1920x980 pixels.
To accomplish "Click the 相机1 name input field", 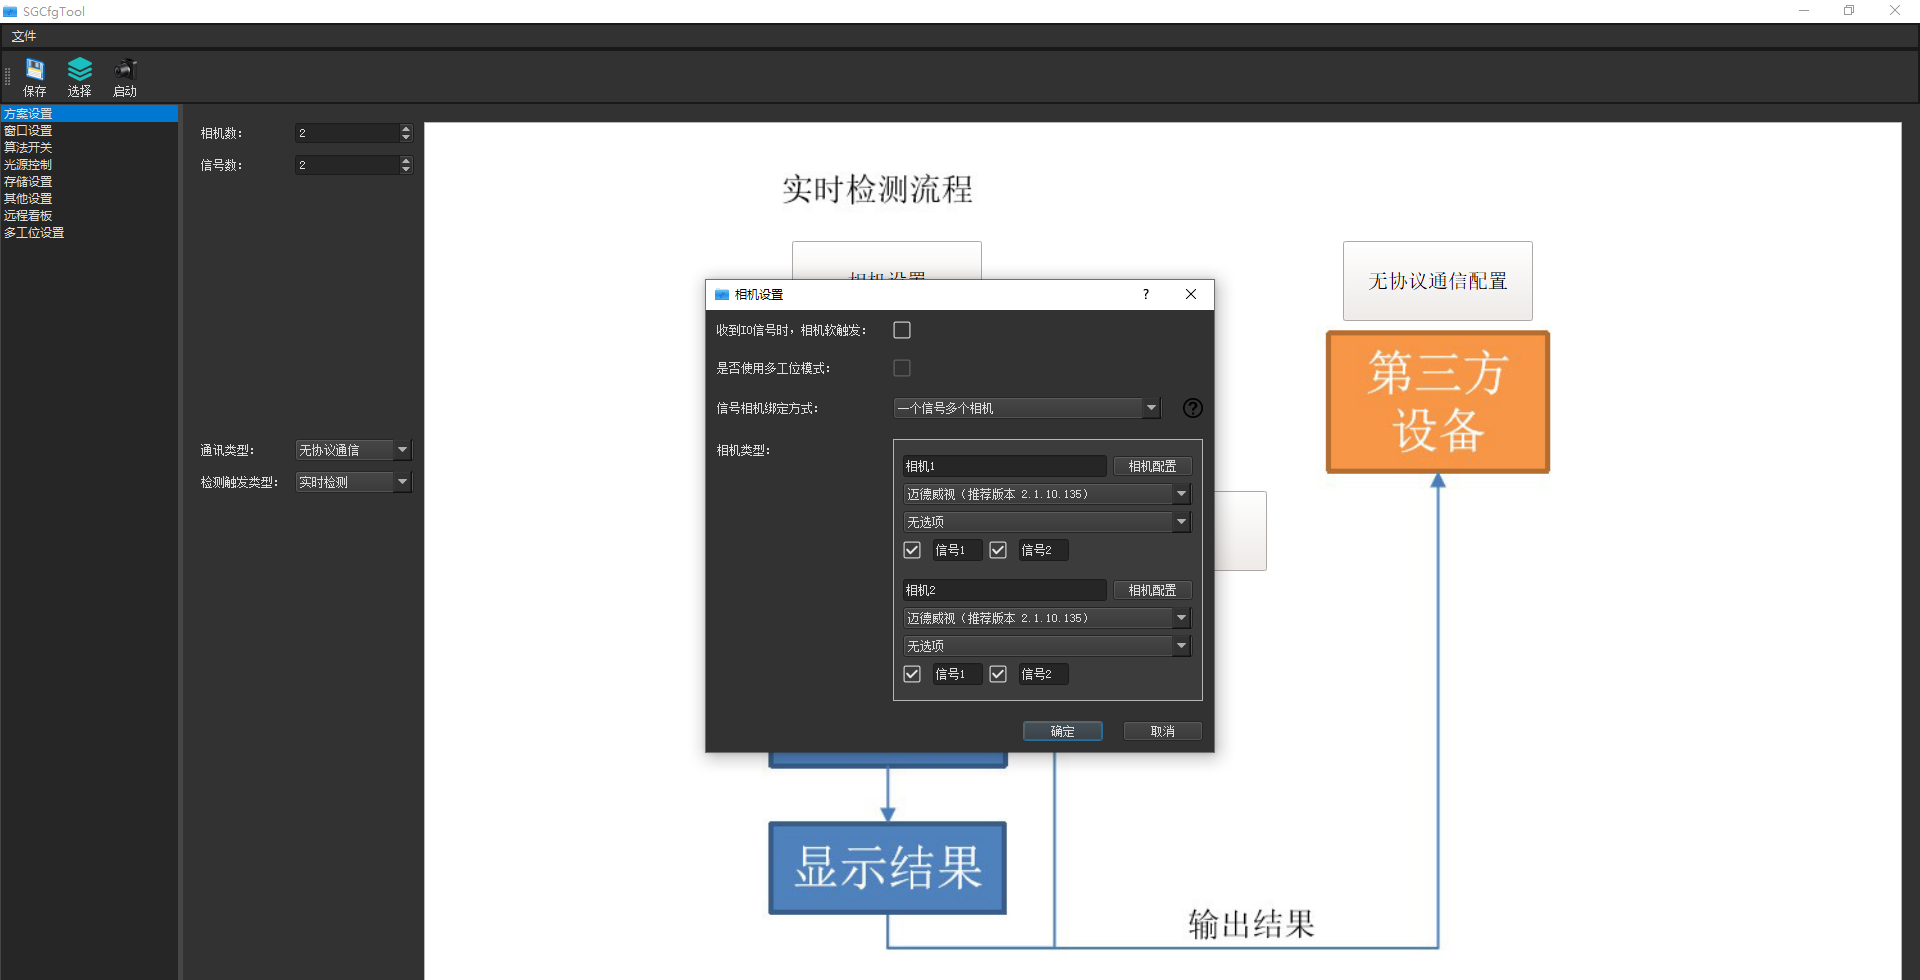I will coord(1004,465).
